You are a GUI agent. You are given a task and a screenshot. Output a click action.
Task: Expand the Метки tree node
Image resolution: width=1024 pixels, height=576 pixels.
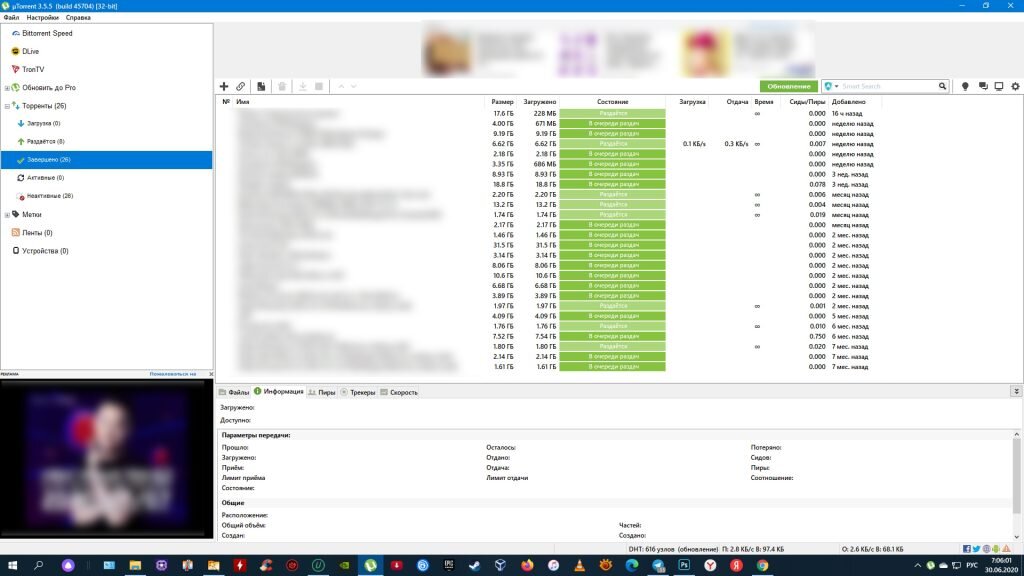point(7,214)
